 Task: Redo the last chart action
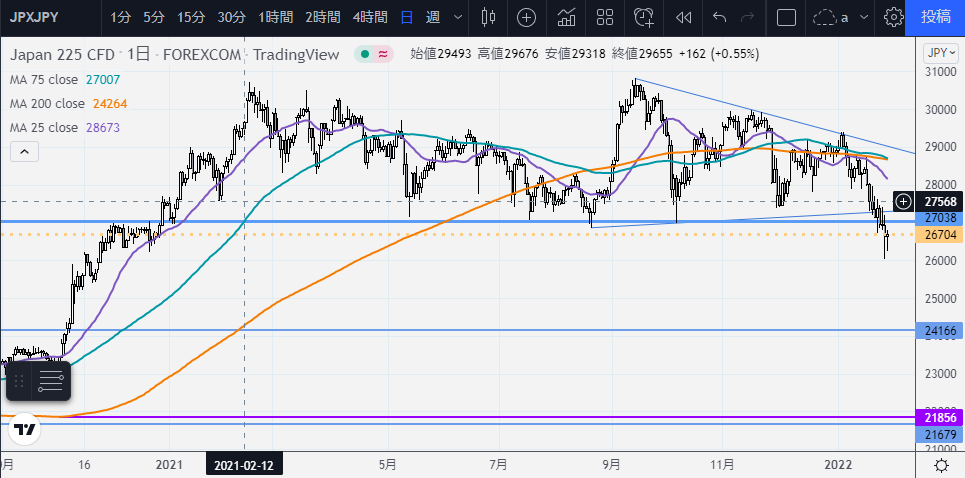pos(747,17)
